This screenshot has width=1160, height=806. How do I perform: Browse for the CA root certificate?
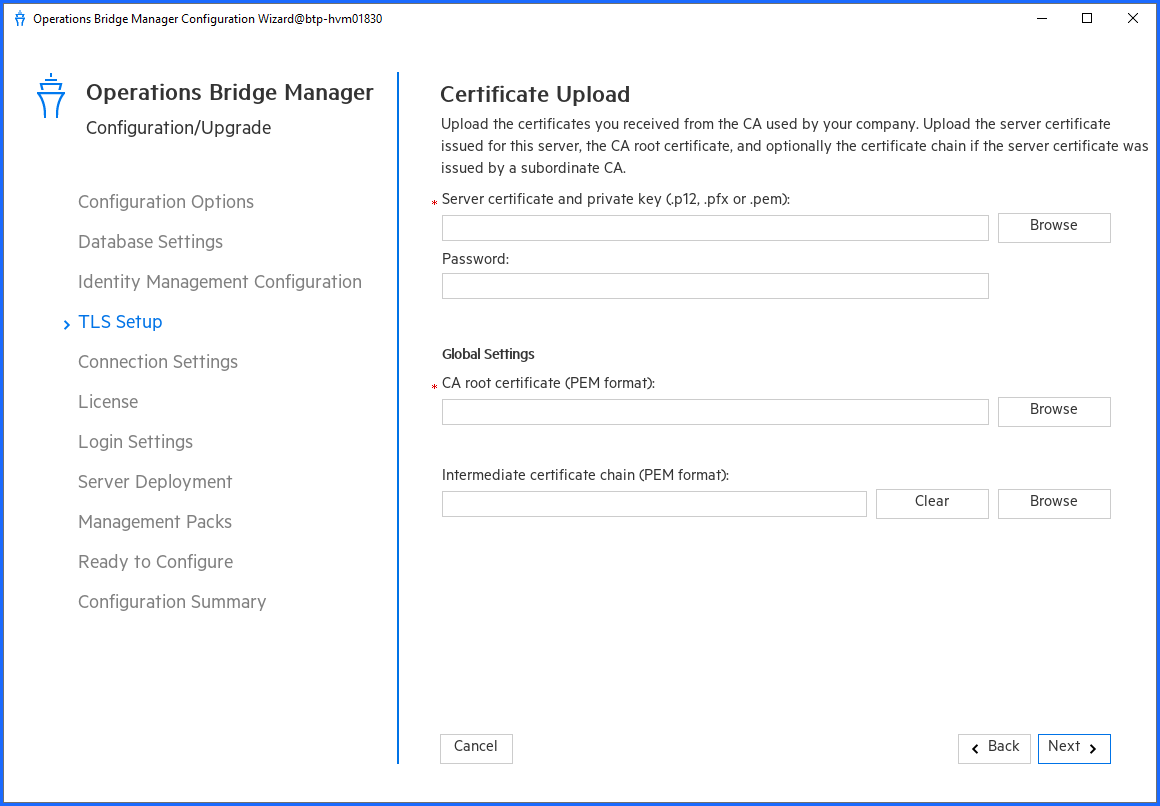click(1053, 411)
